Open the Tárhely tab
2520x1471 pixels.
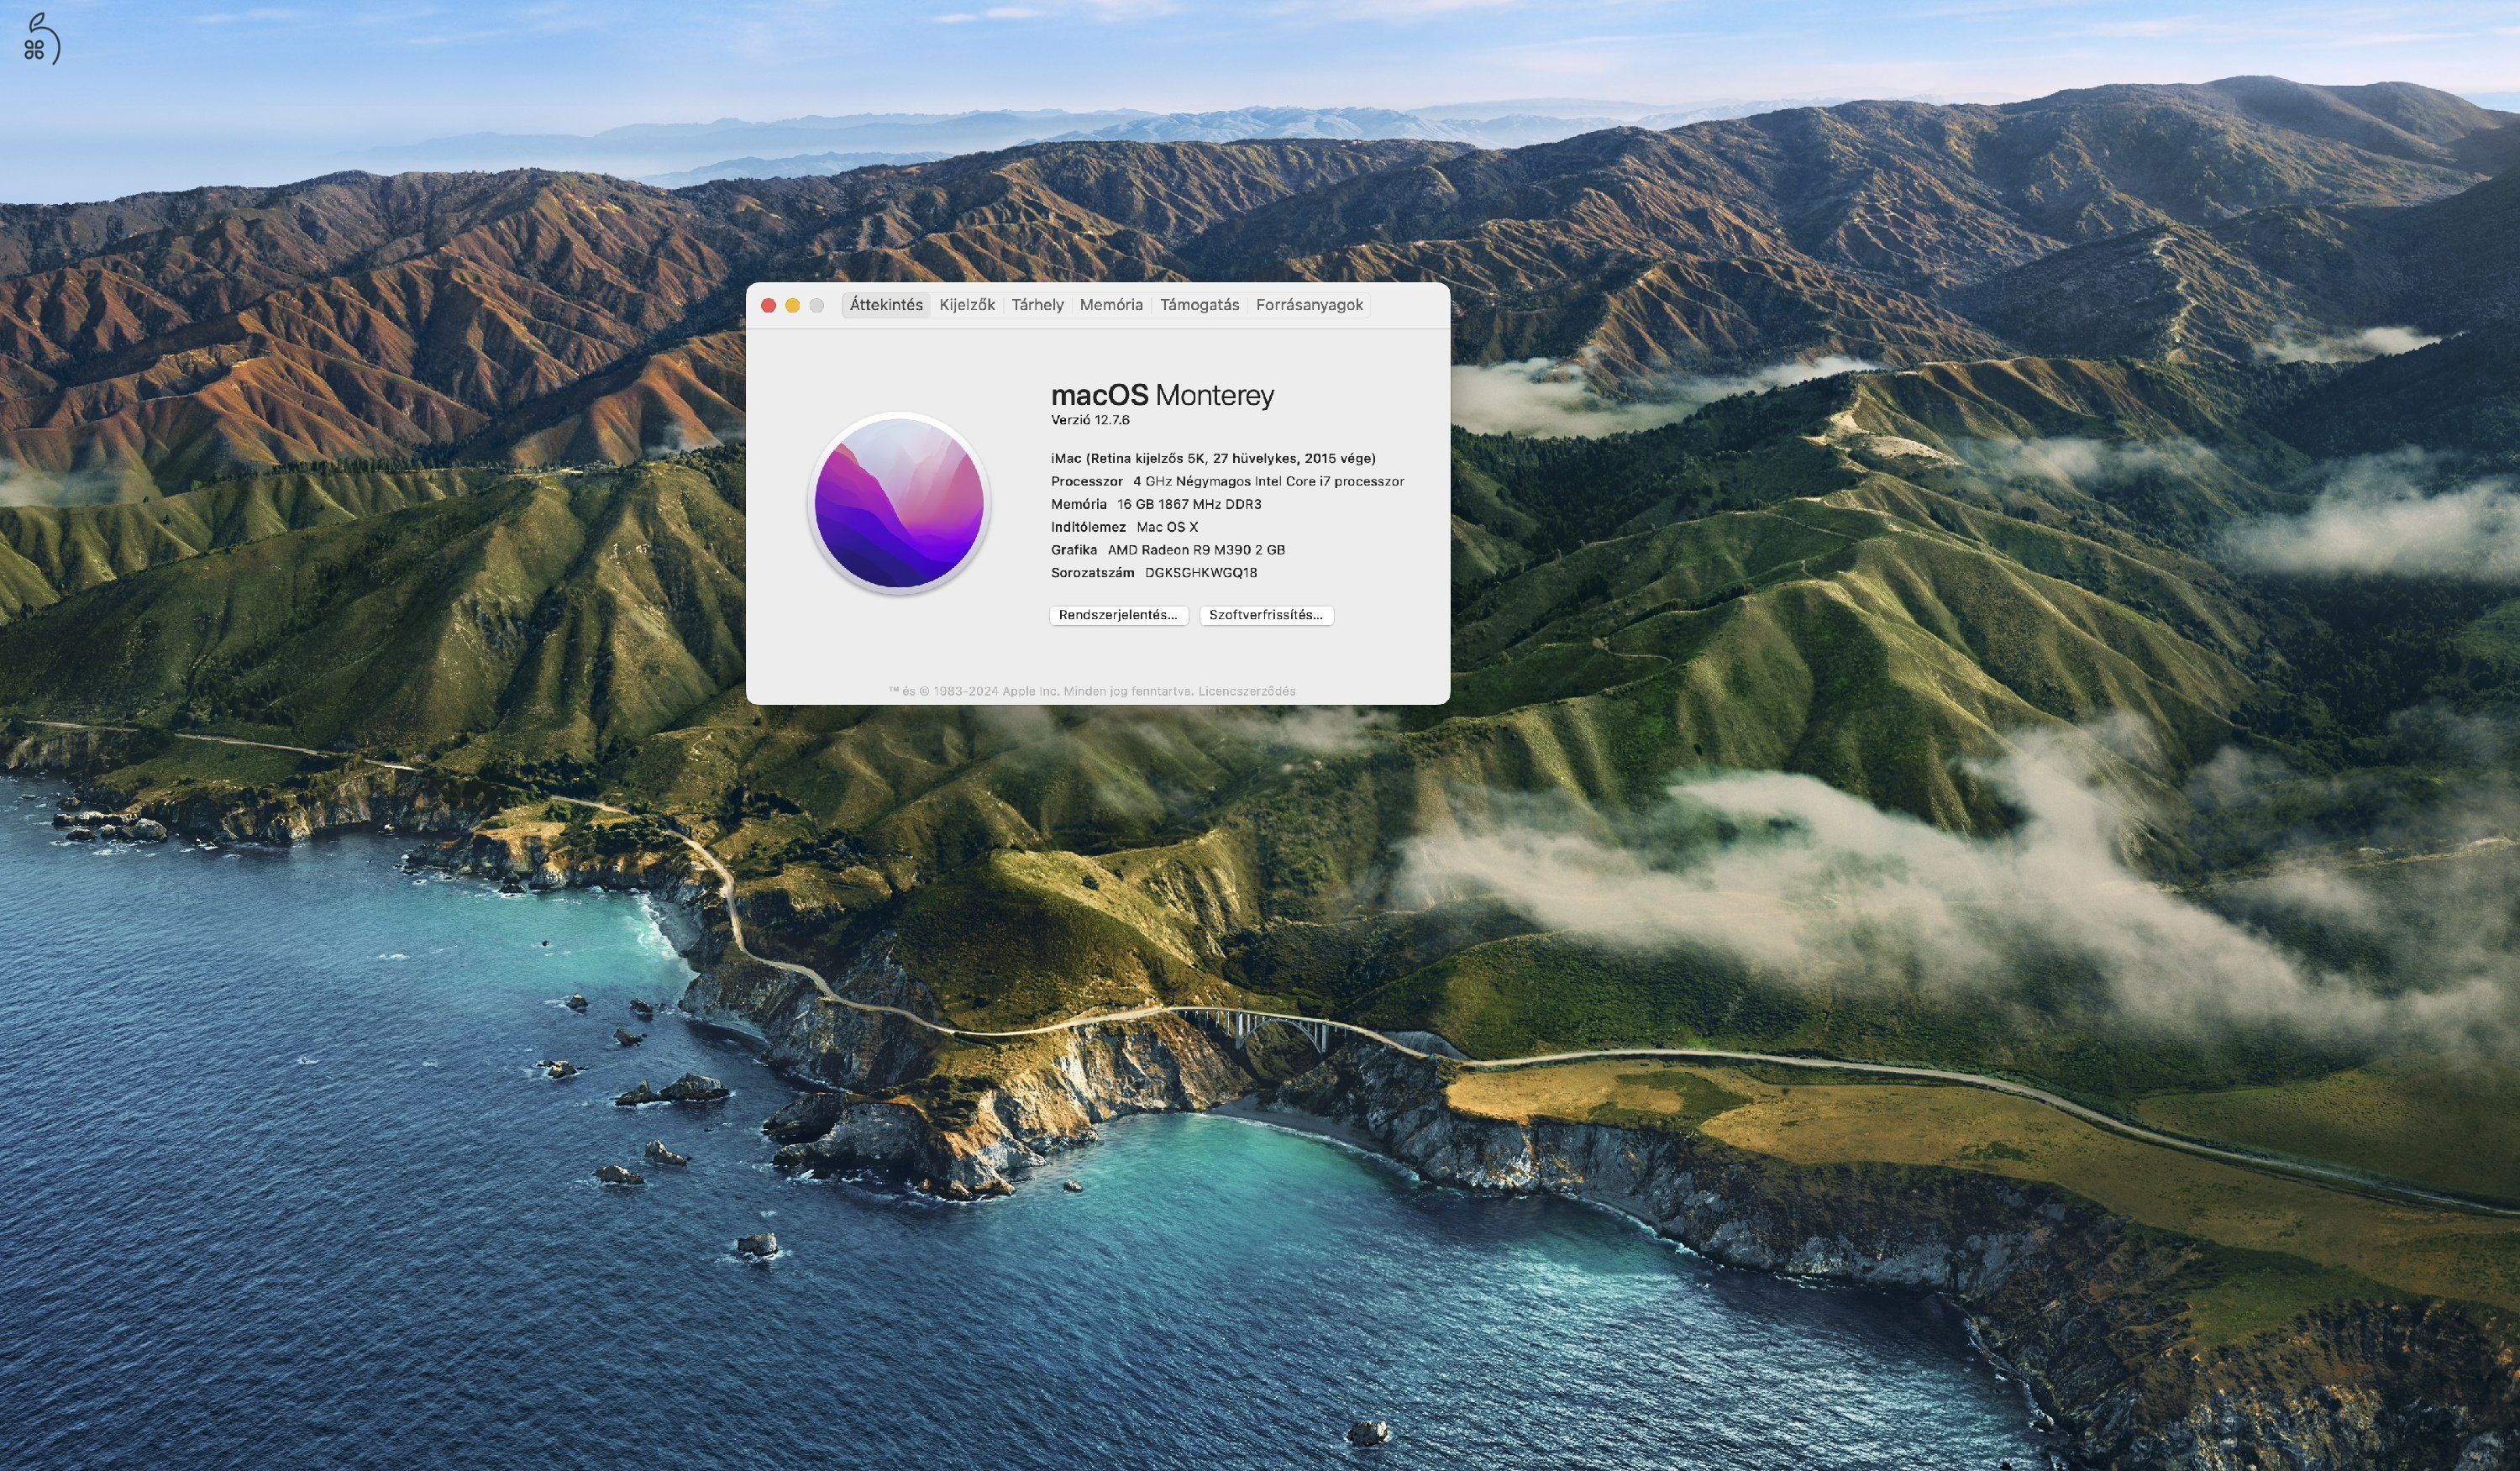pyautogui.click(x=1037, y=305)
